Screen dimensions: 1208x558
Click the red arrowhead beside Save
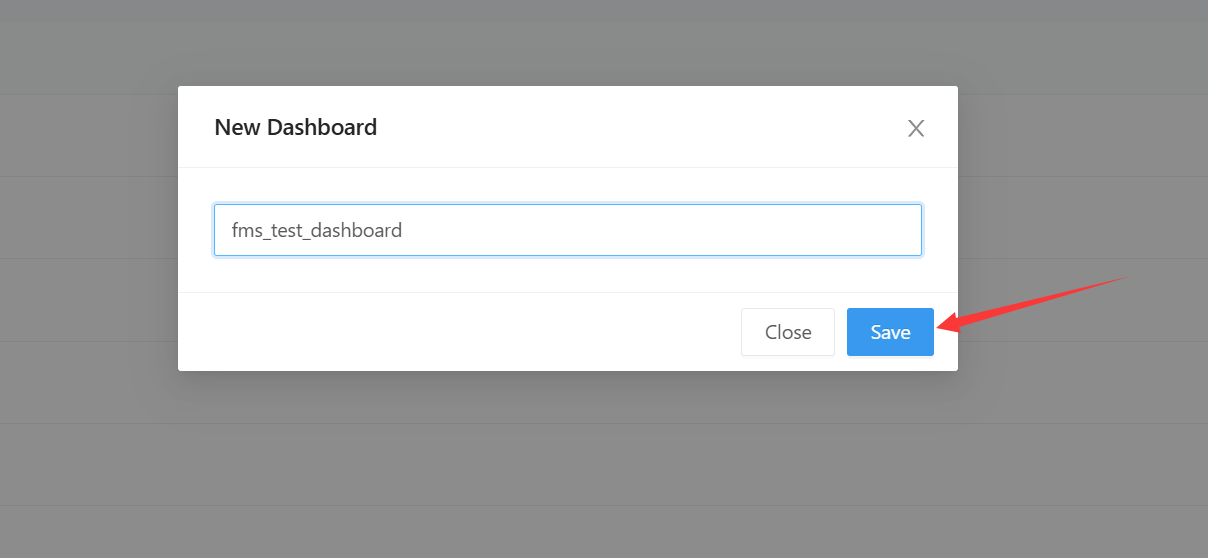(x=948, y=323)
